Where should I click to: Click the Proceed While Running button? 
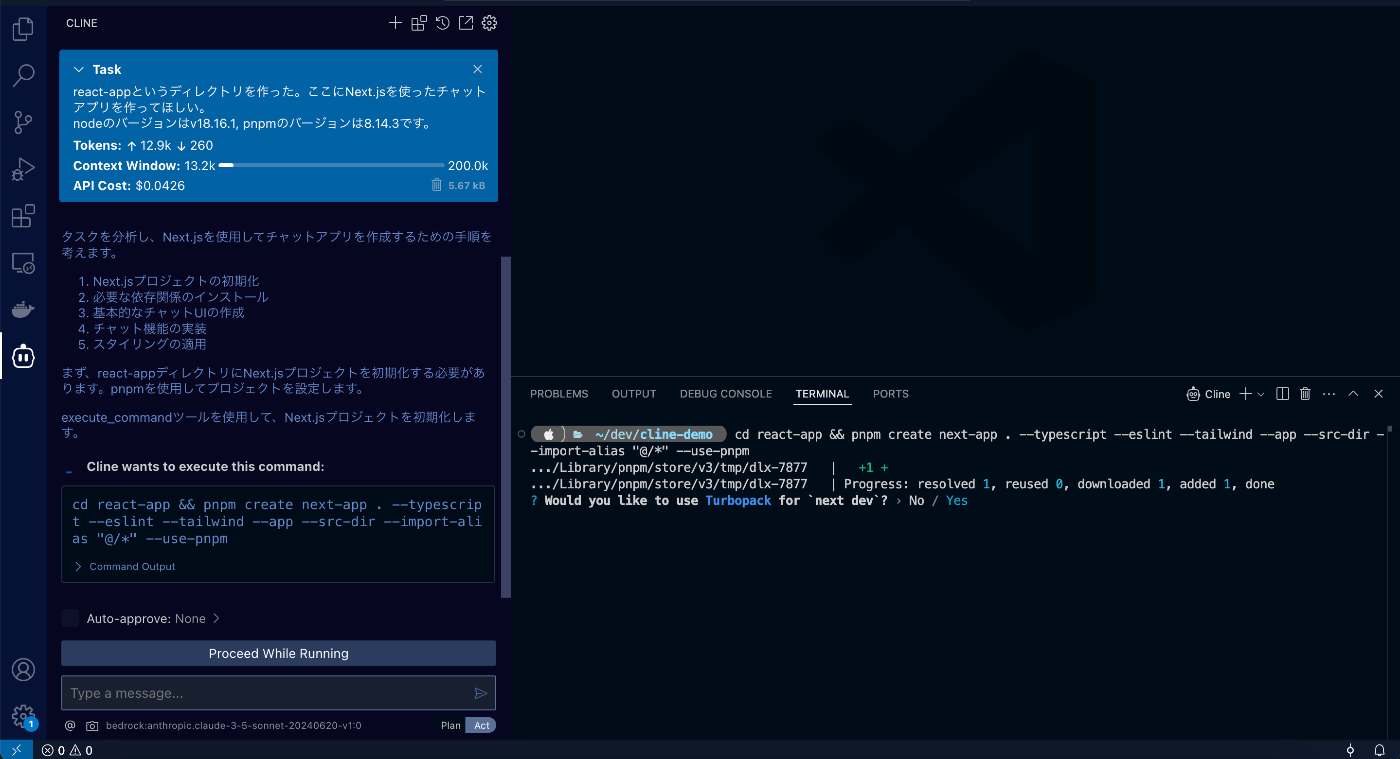279,653
